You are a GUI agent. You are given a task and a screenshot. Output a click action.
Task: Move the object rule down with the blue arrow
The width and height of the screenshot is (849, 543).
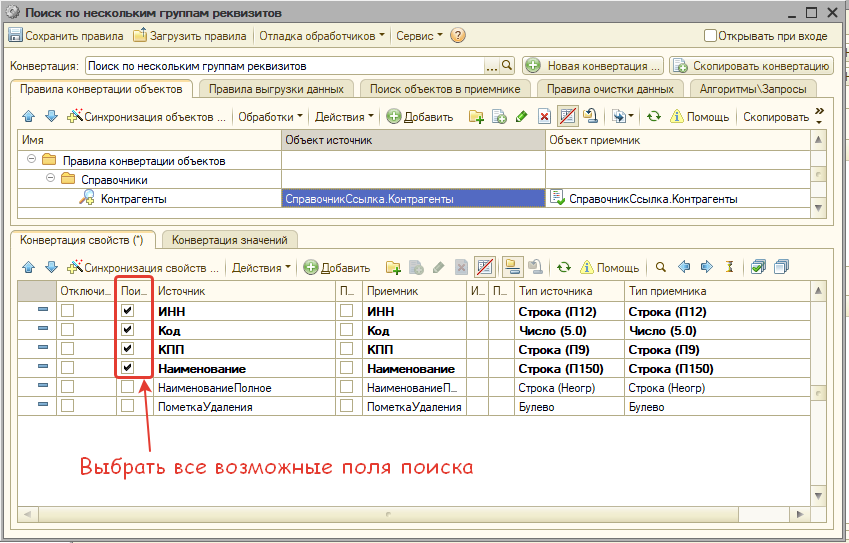[x=51, y=116]
